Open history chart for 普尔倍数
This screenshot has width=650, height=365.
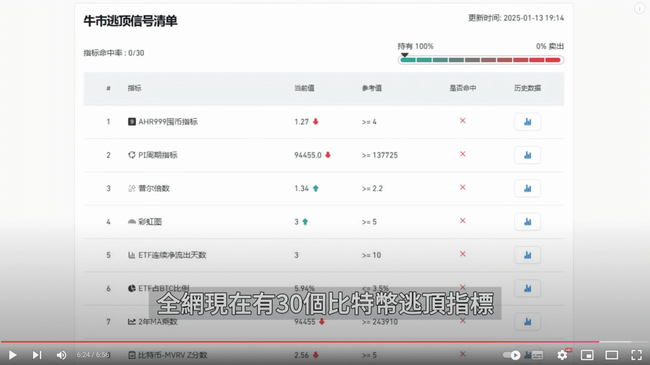[x=527, y=188]
